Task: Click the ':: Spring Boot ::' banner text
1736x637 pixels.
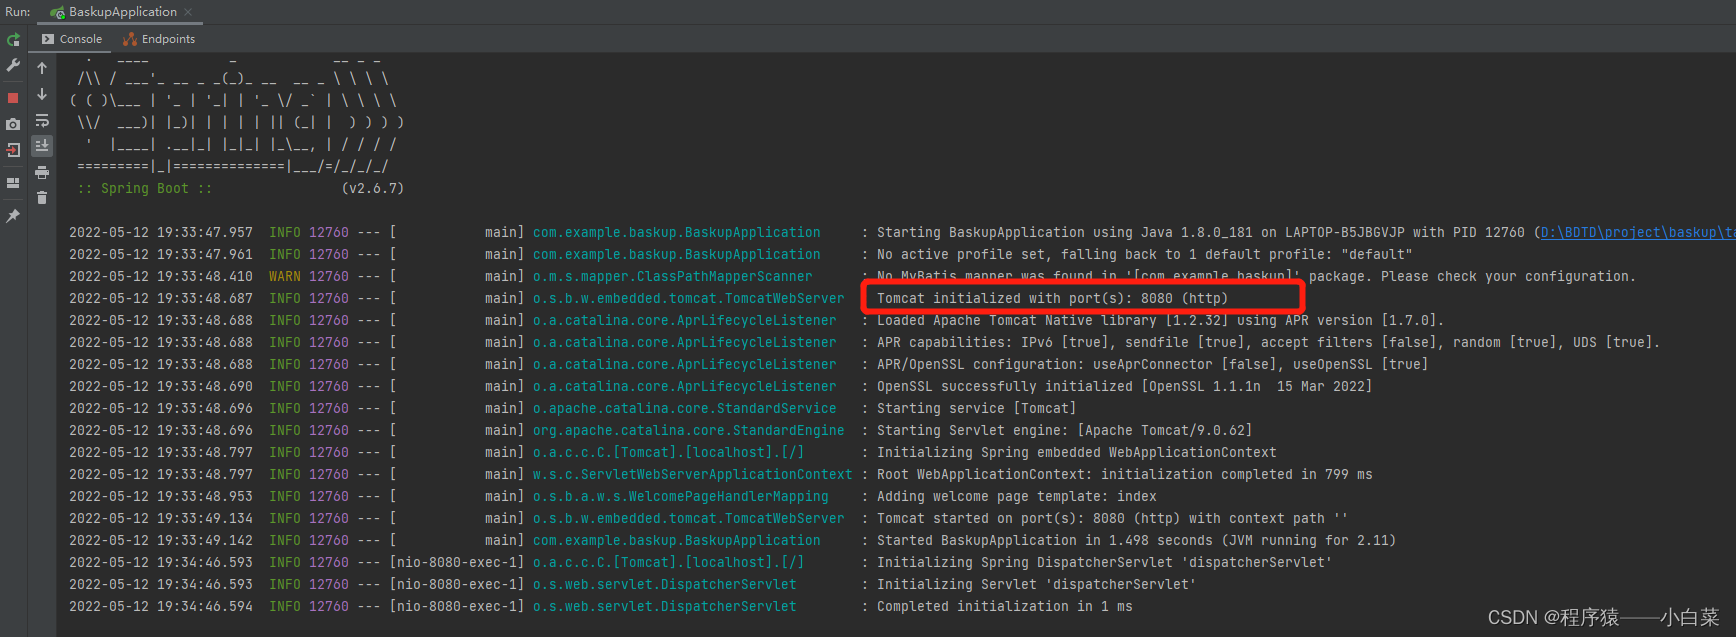Action: coord(144,188)
